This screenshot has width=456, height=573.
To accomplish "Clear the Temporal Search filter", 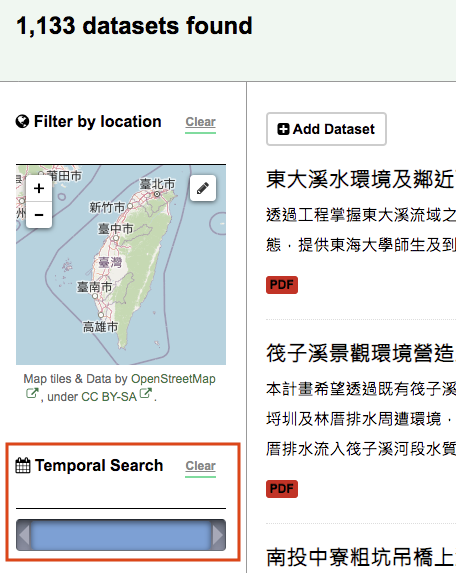I will click(200, 466).
